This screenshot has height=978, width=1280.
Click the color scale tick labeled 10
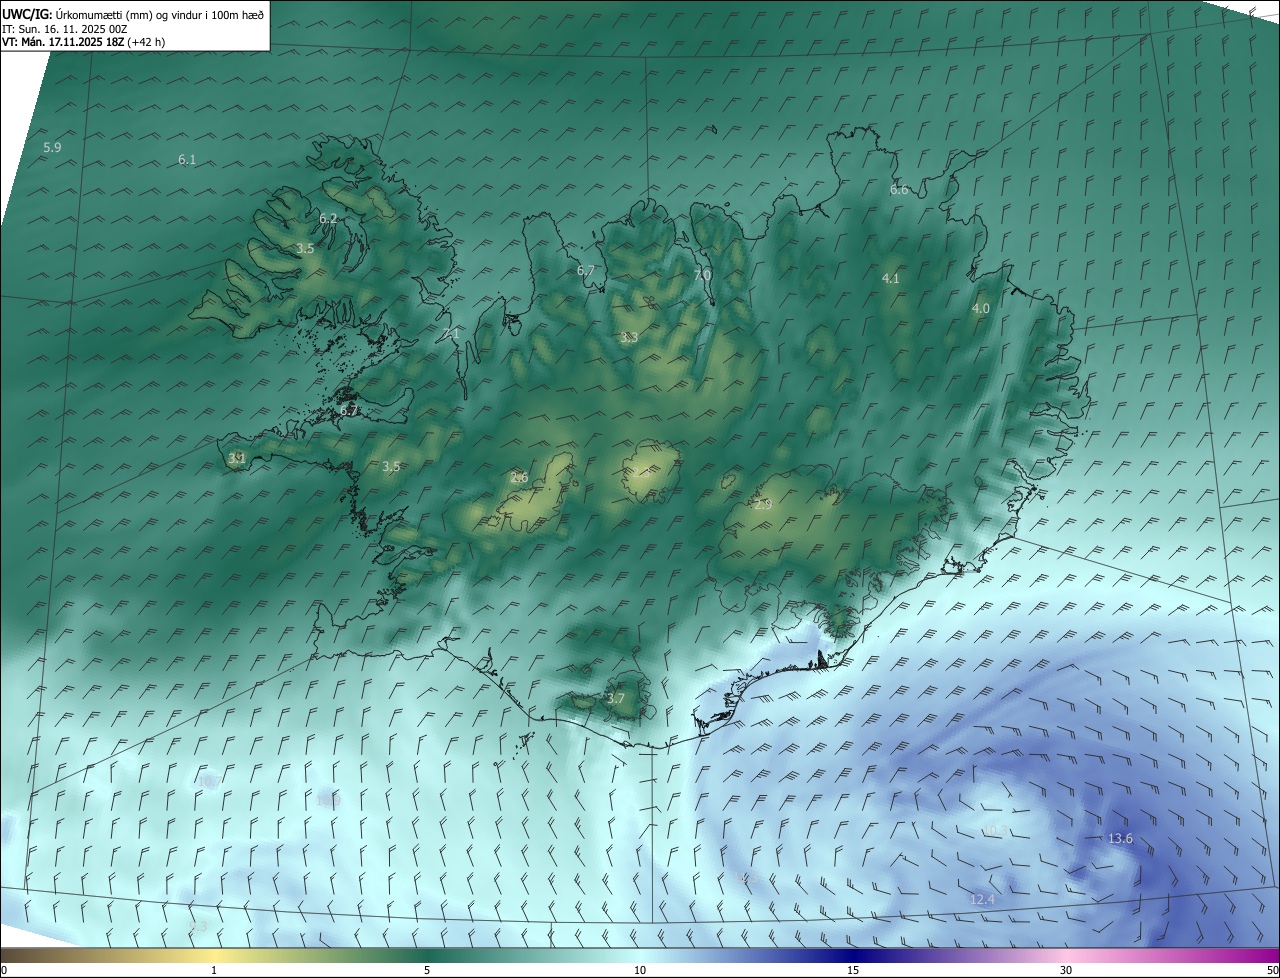tap(640, 970)
